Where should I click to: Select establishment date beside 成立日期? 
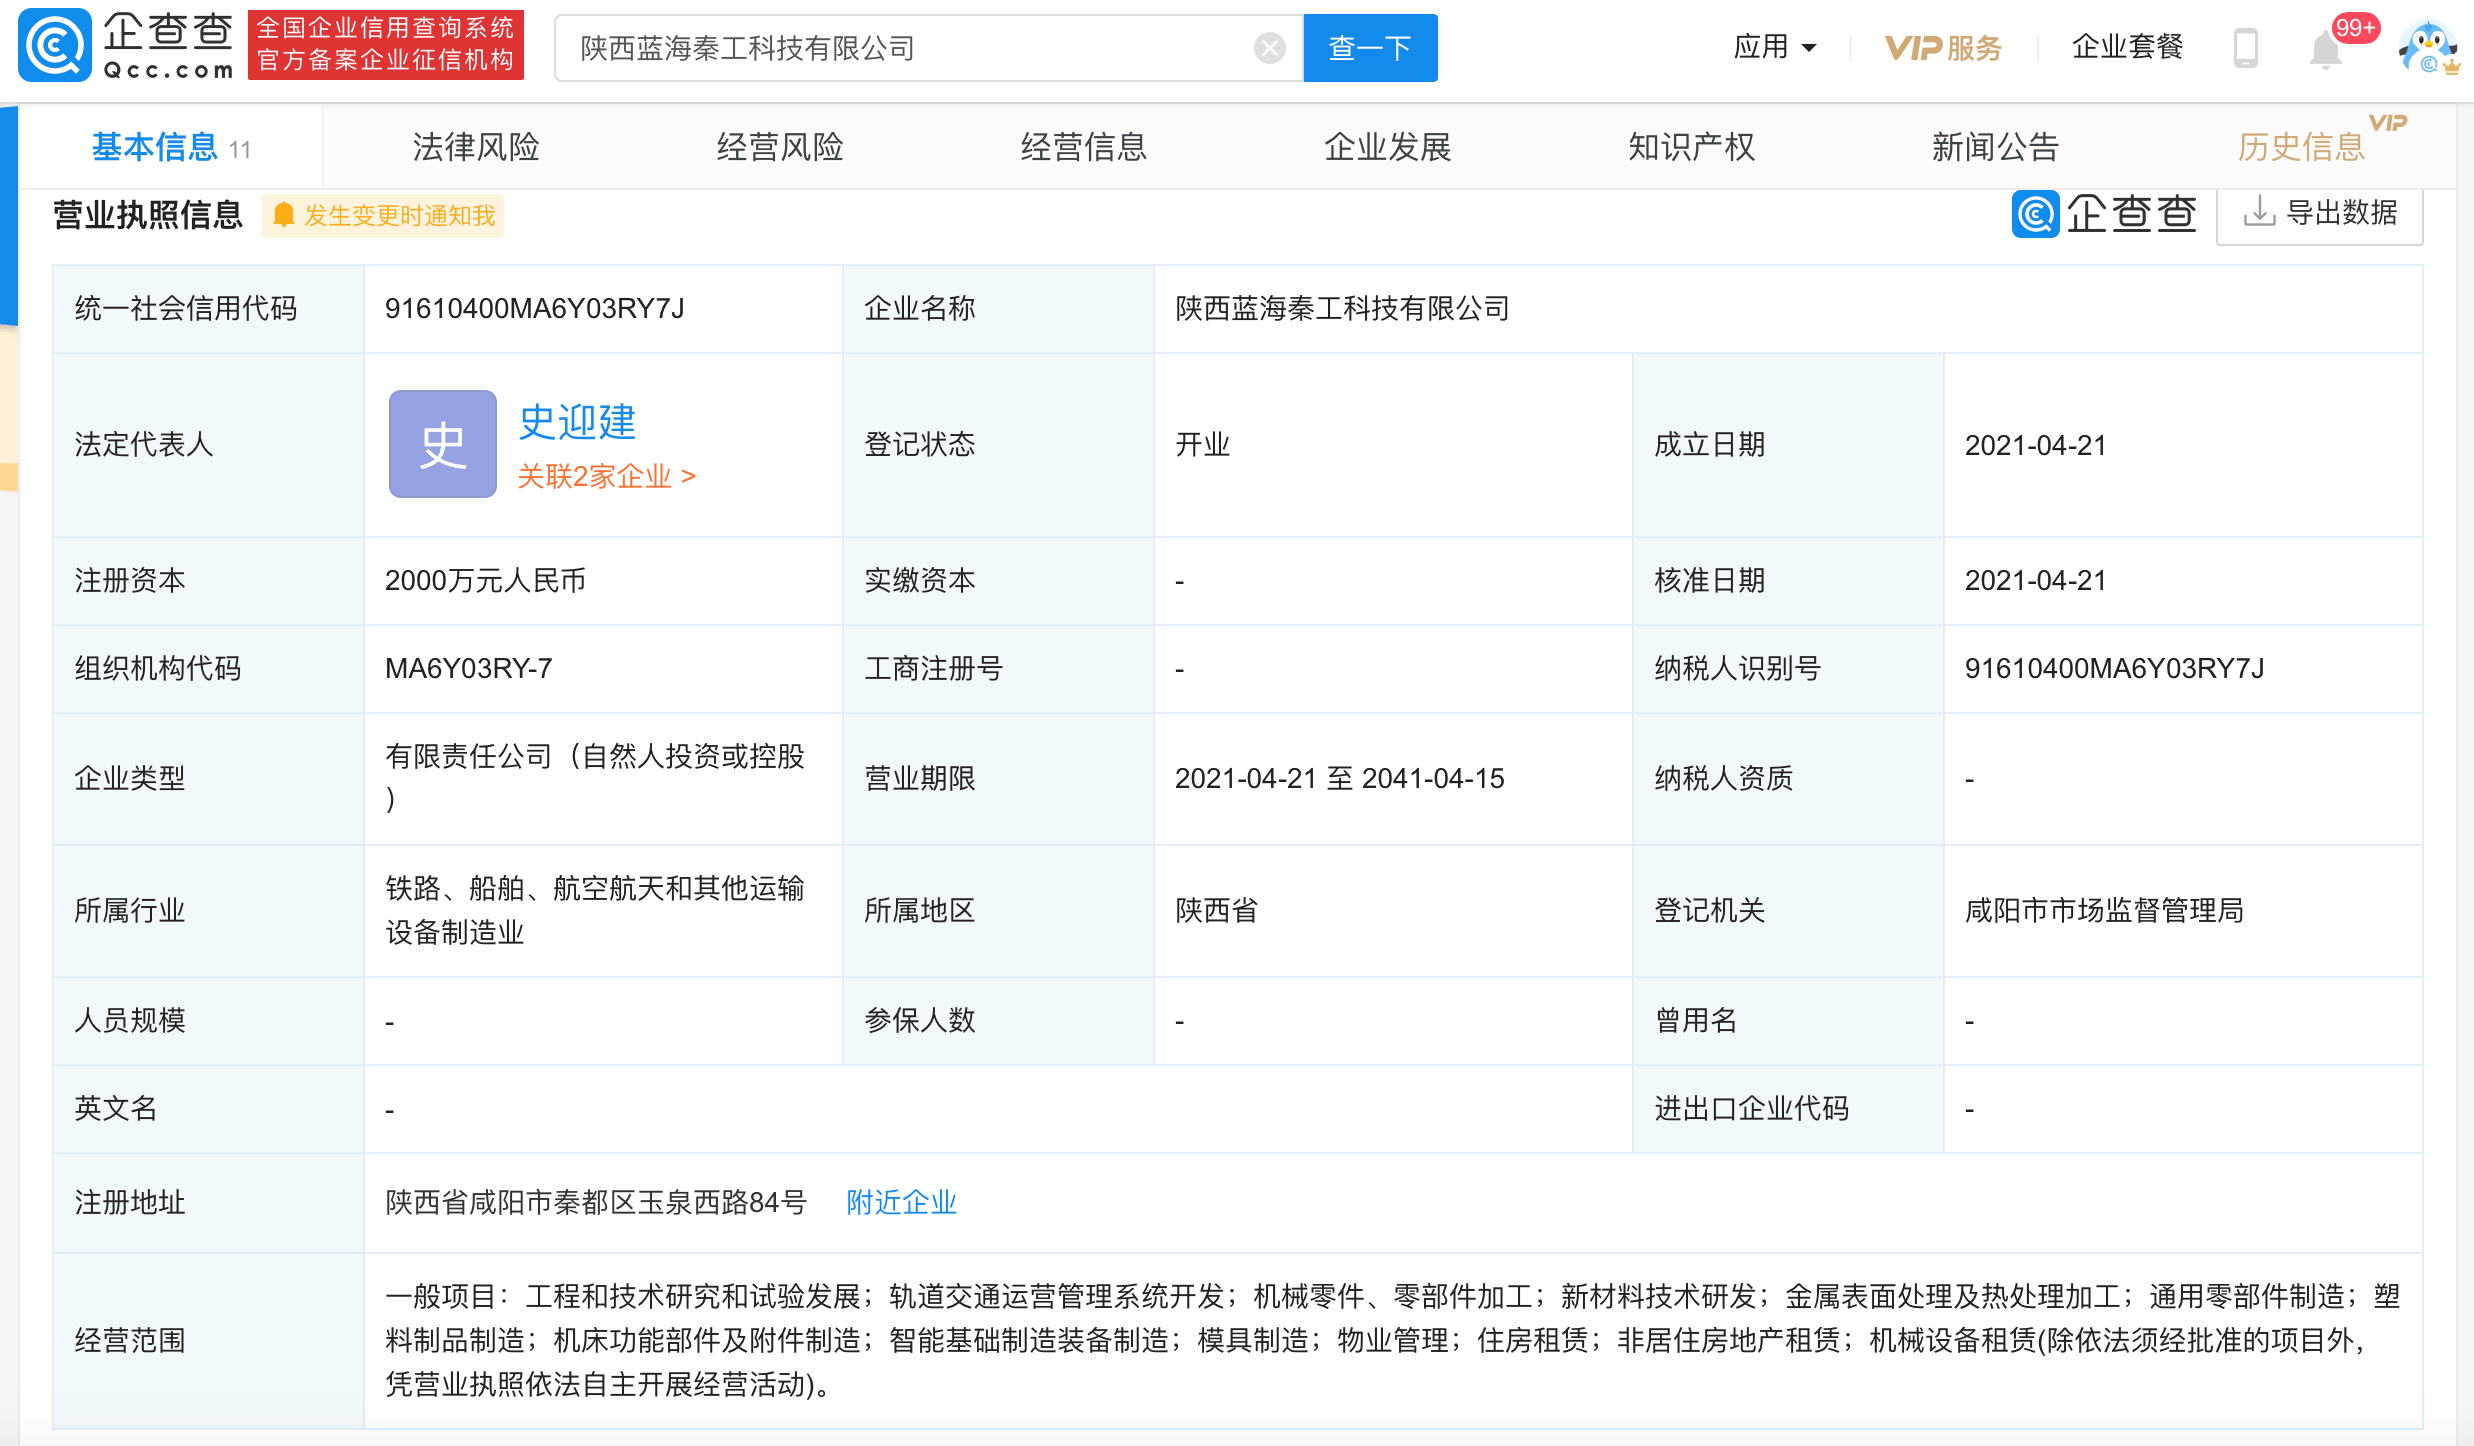2035,445
